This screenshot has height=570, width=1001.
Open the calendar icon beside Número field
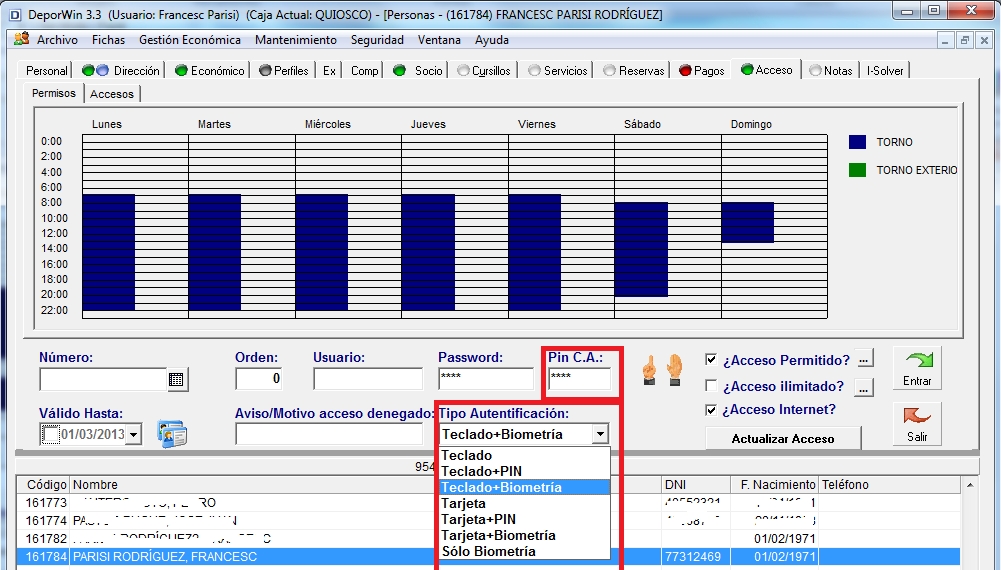pos(177,380)
